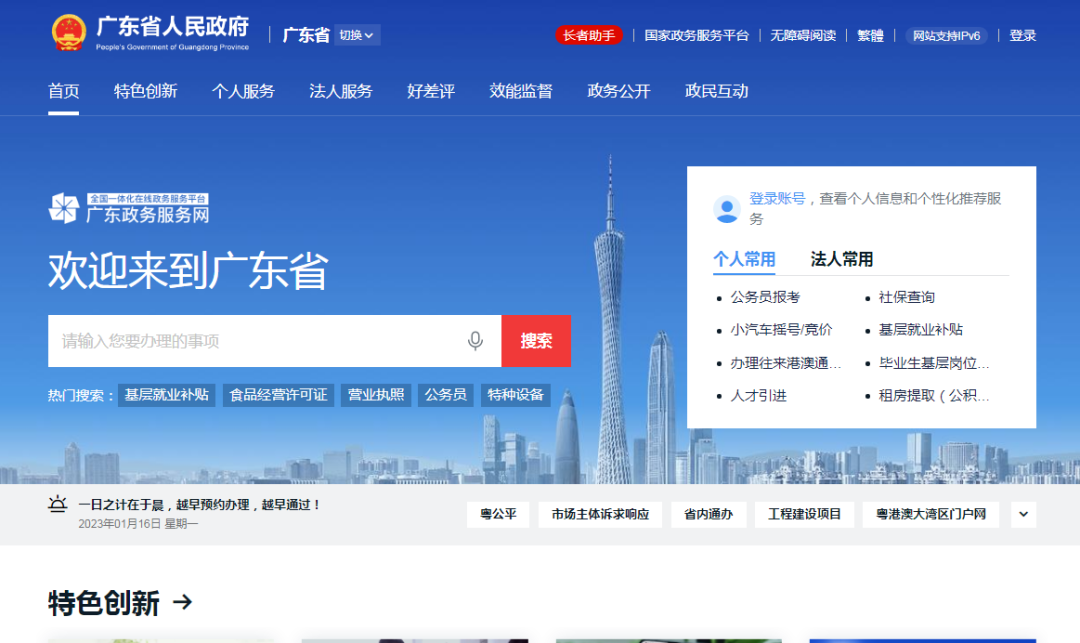Click the 登录账号 link

pos(777,198)
